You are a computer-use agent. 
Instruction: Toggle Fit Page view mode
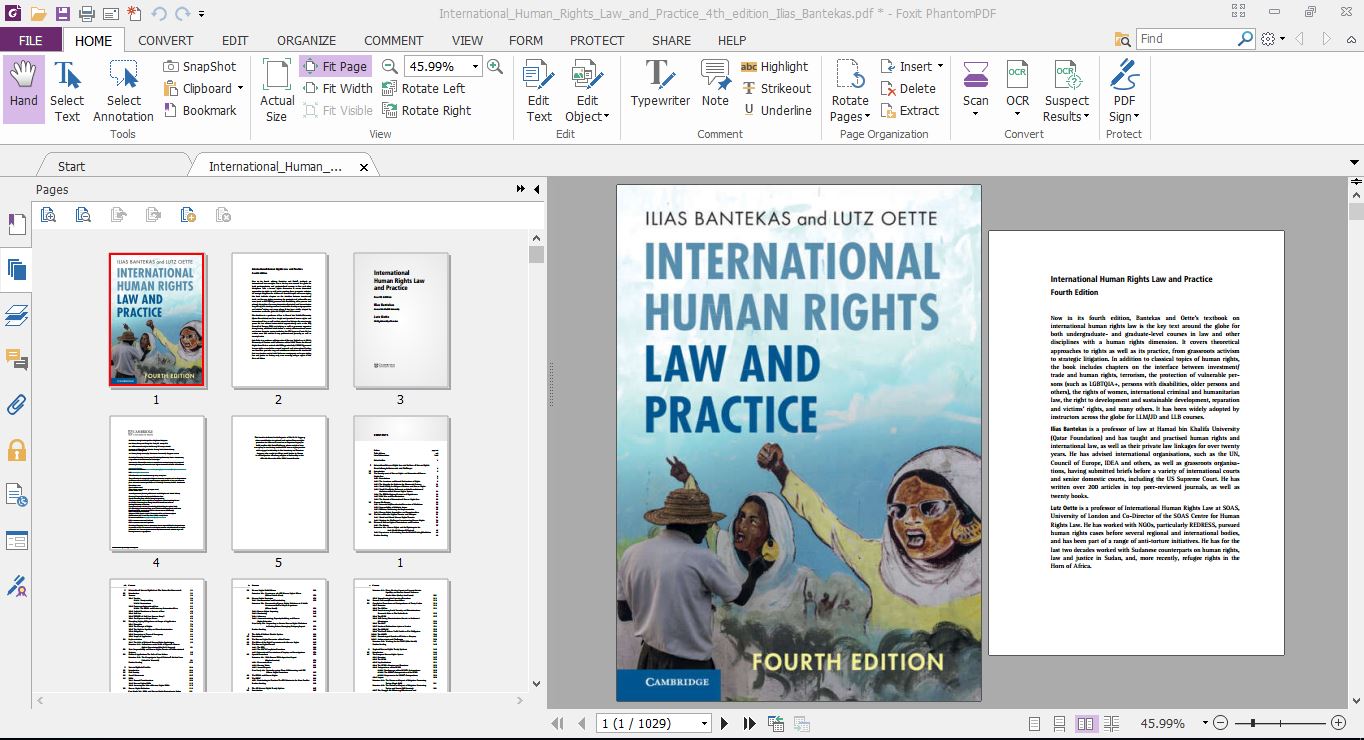pos(335,66)
